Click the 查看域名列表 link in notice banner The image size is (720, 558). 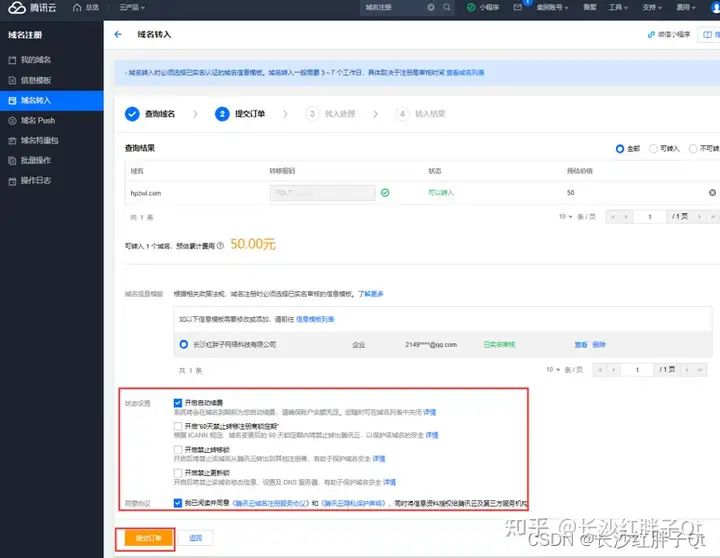click(465, 73)
